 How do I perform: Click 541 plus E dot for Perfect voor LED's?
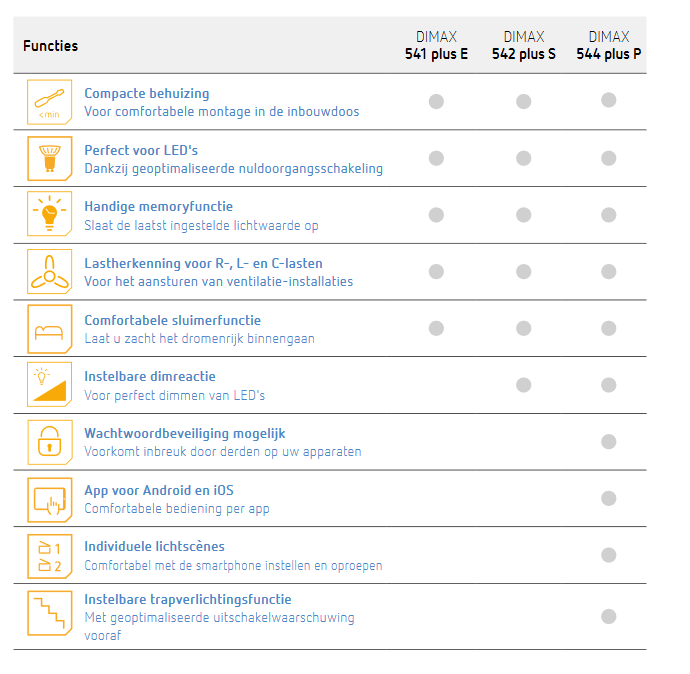(x=436, y=158)
